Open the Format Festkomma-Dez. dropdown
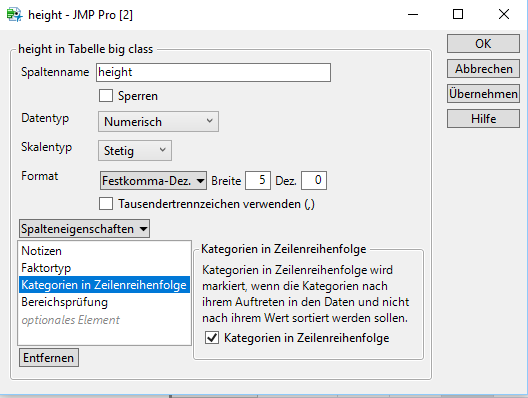The width and height of the screenshot is (528, 398). (153, 181)
